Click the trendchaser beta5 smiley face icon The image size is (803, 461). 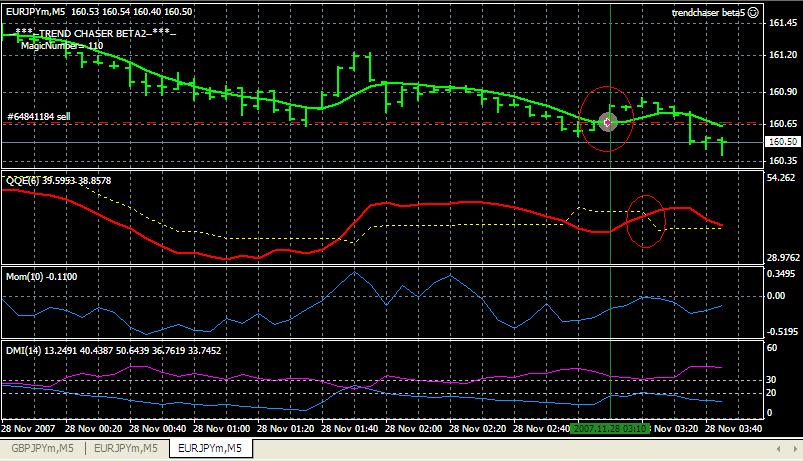click(753, 13)
